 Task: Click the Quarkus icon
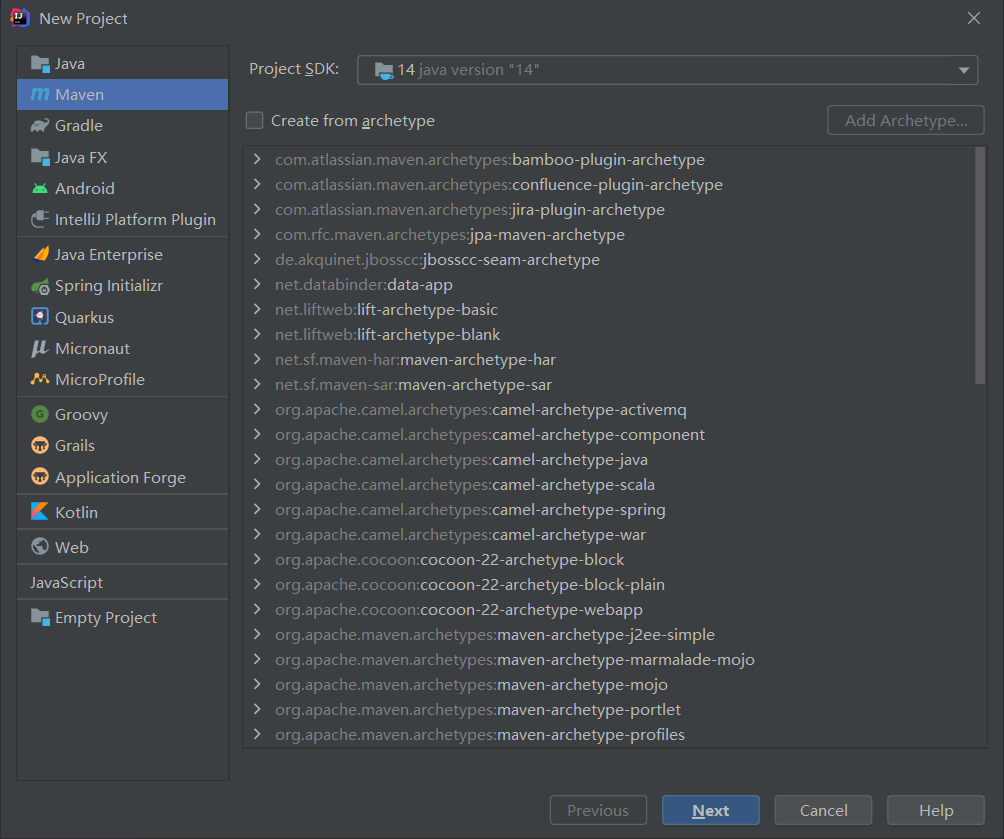[40, 317]
